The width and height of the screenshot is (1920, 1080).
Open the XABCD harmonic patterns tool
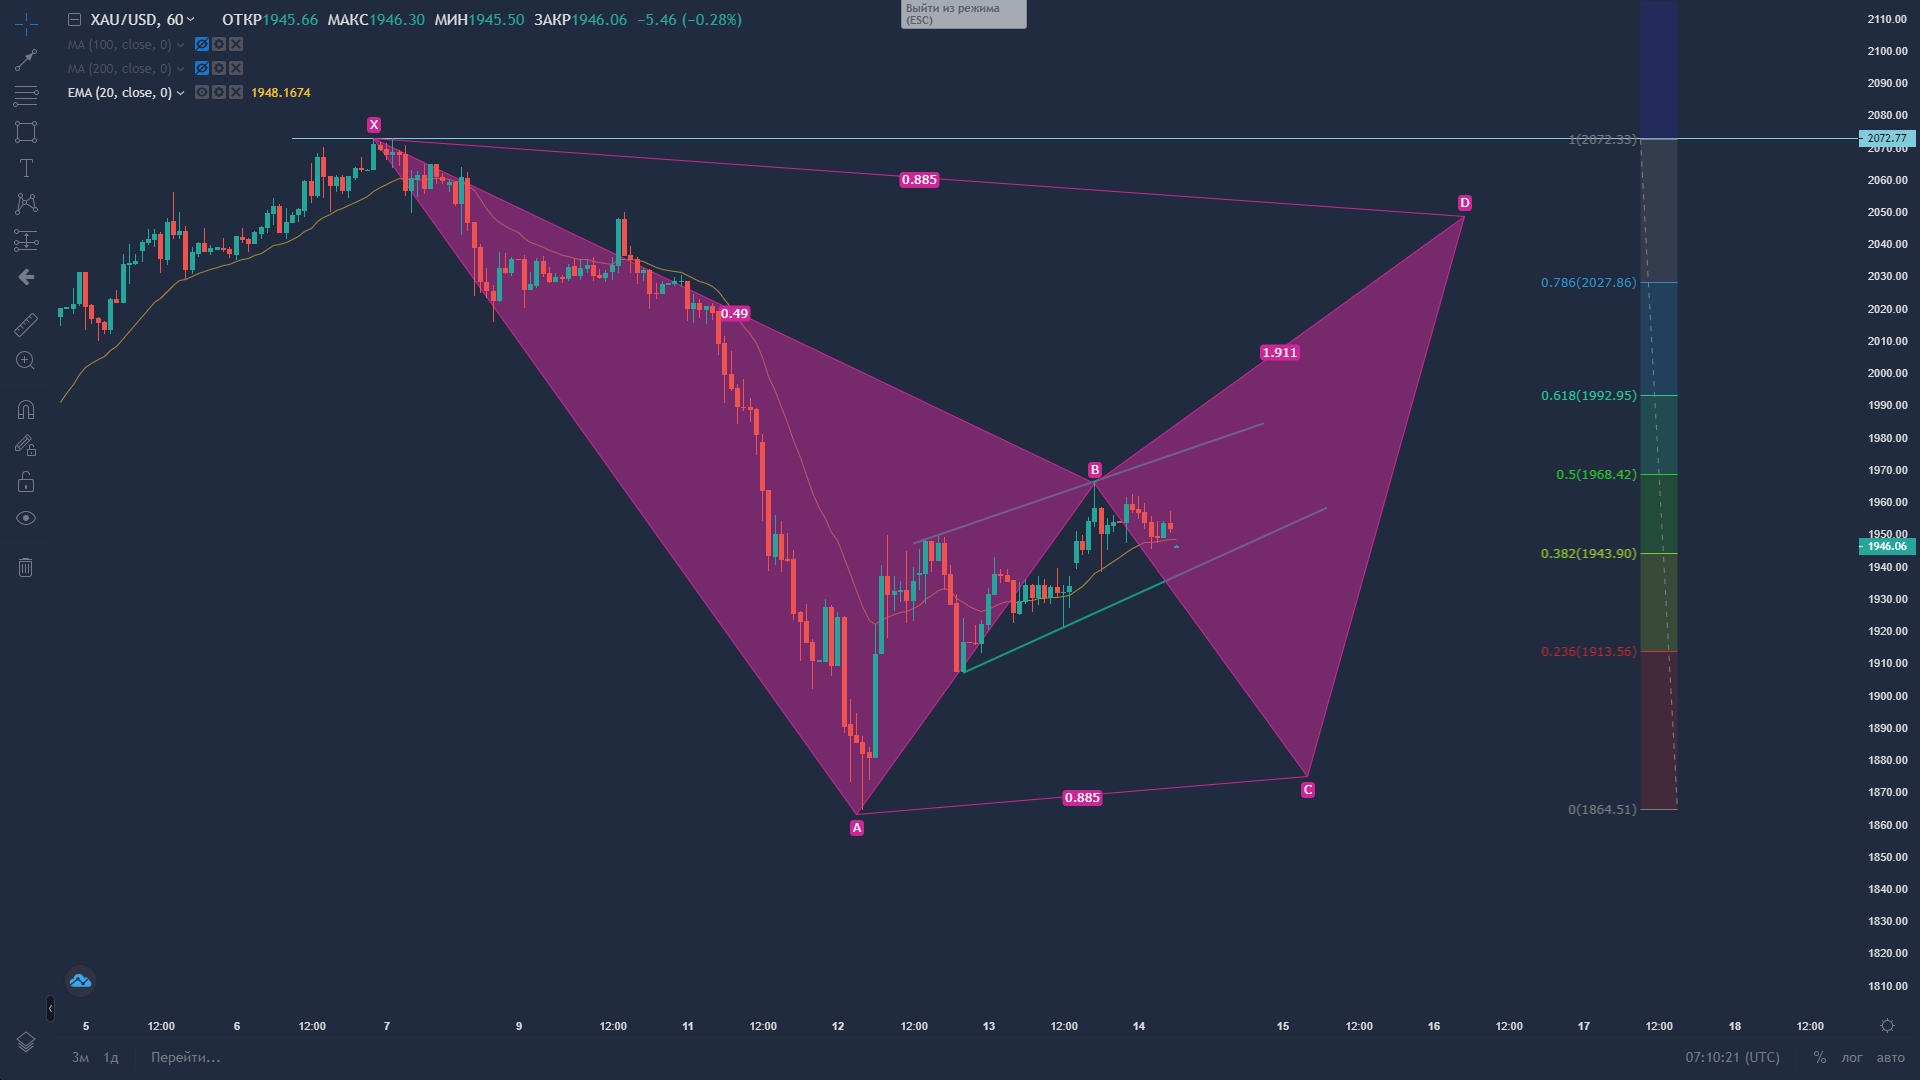tap(26, 204)
